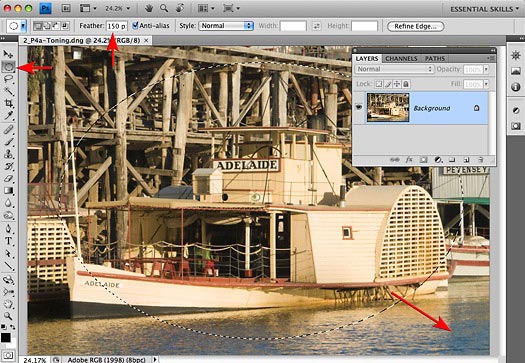The width and height of the screenshot is (525, 363).
Task: Open the Screen Mode dropdown
Action: (x=232, y=8)
